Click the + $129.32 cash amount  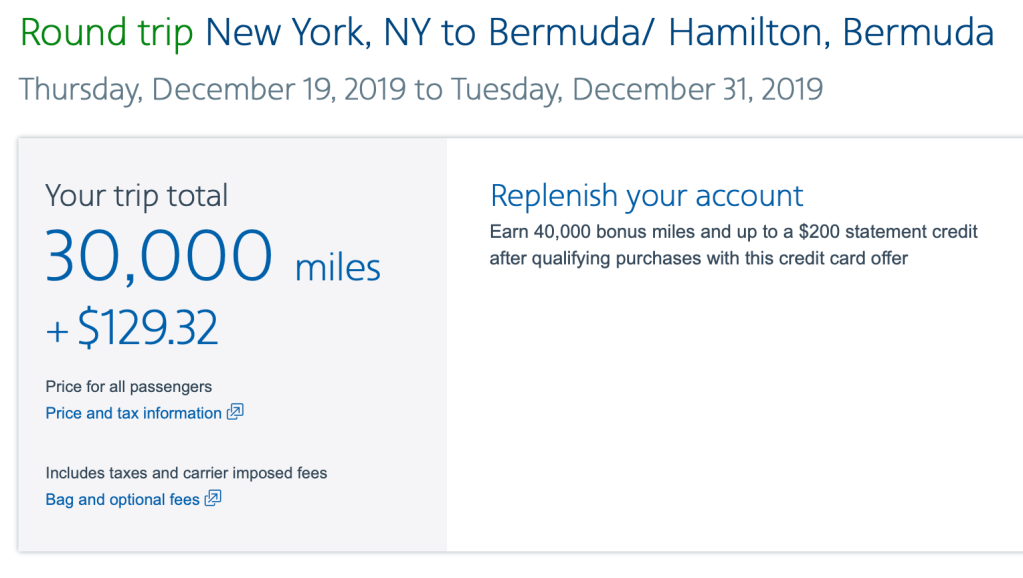tap(132, 328)
